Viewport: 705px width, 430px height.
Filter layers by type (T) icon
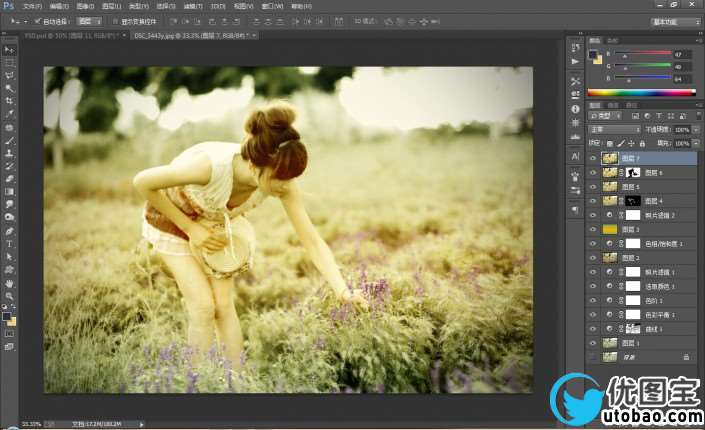pos(659,116)
